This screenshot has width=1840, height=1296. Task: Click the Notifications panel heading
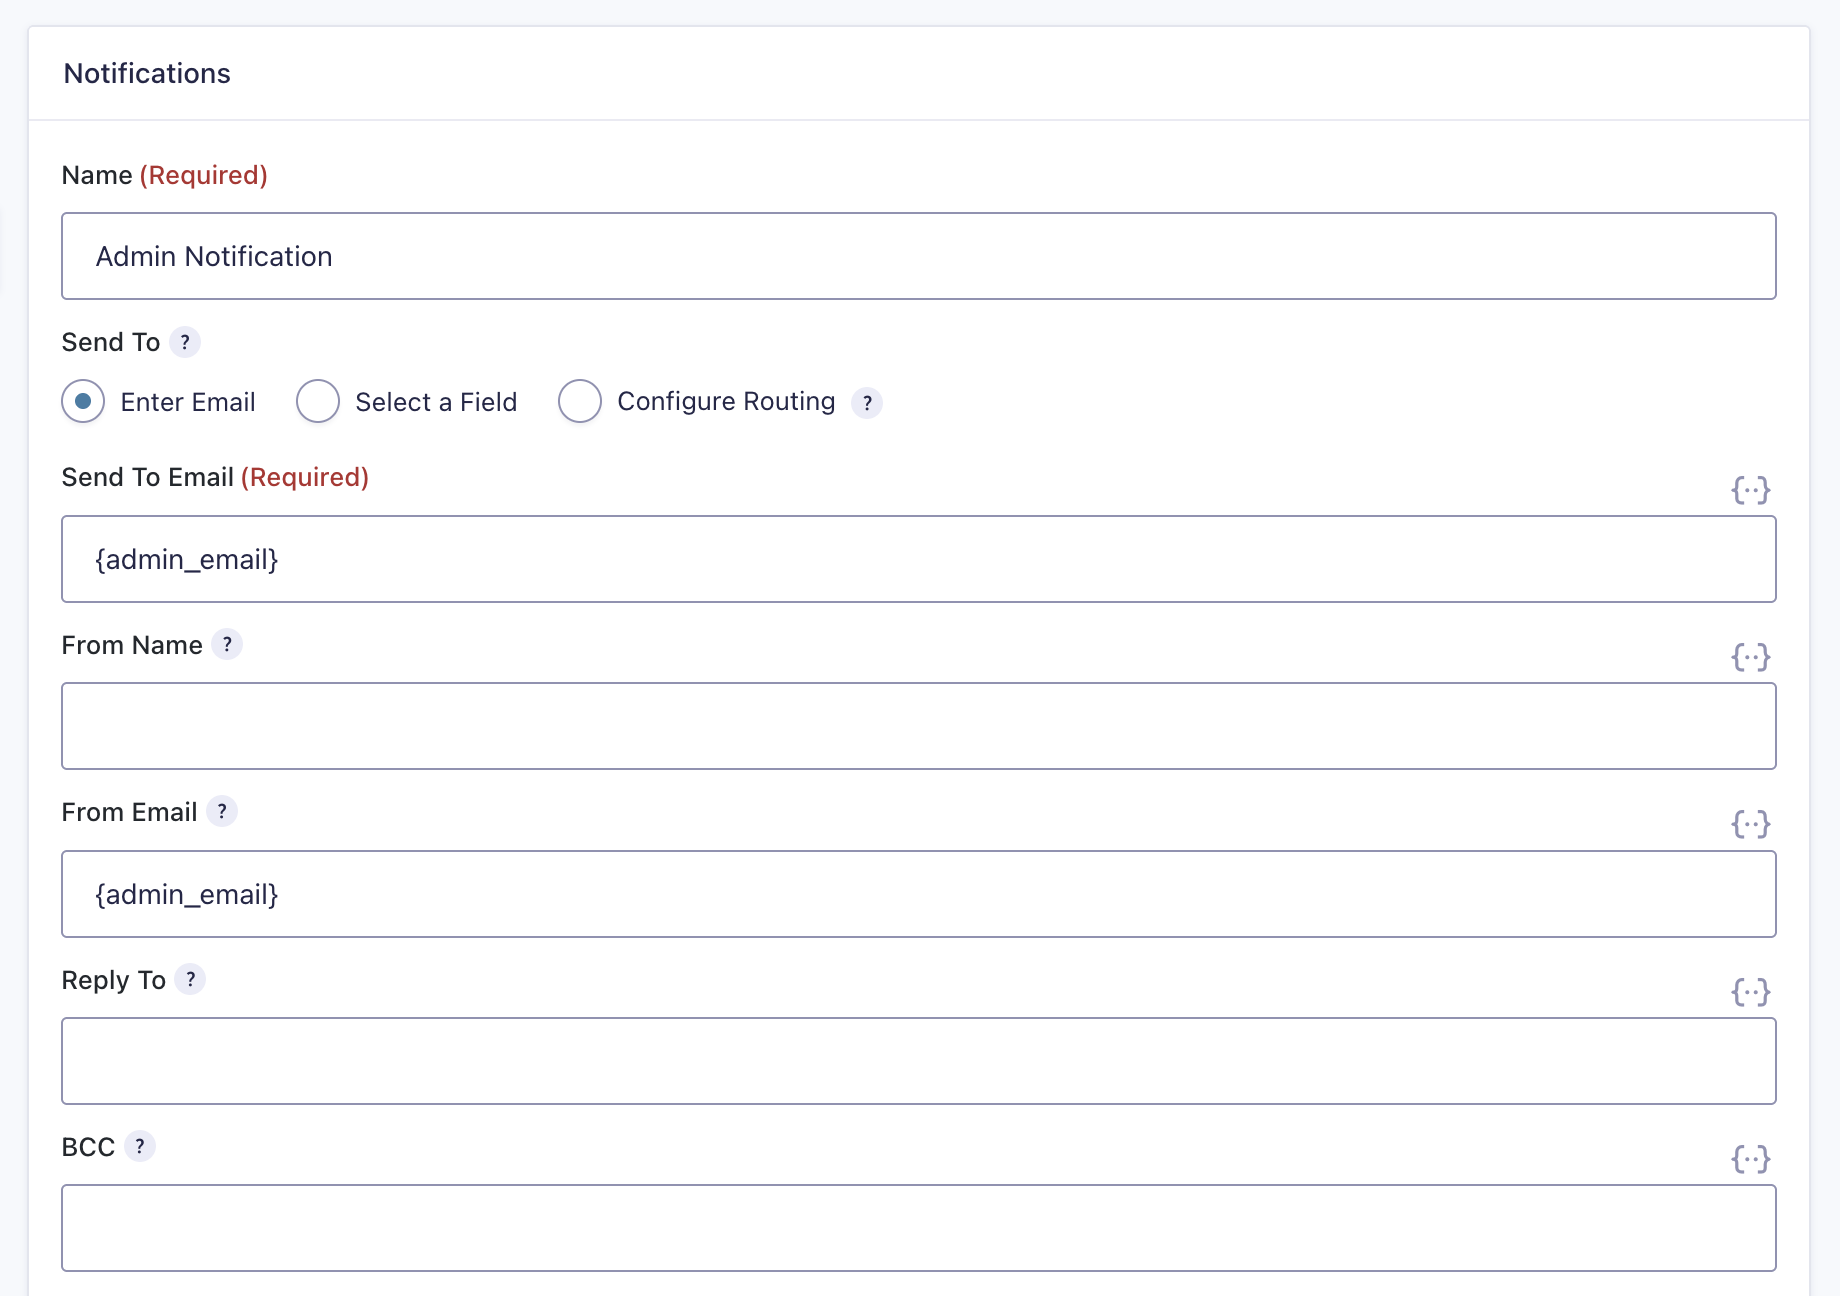[147, 74]
